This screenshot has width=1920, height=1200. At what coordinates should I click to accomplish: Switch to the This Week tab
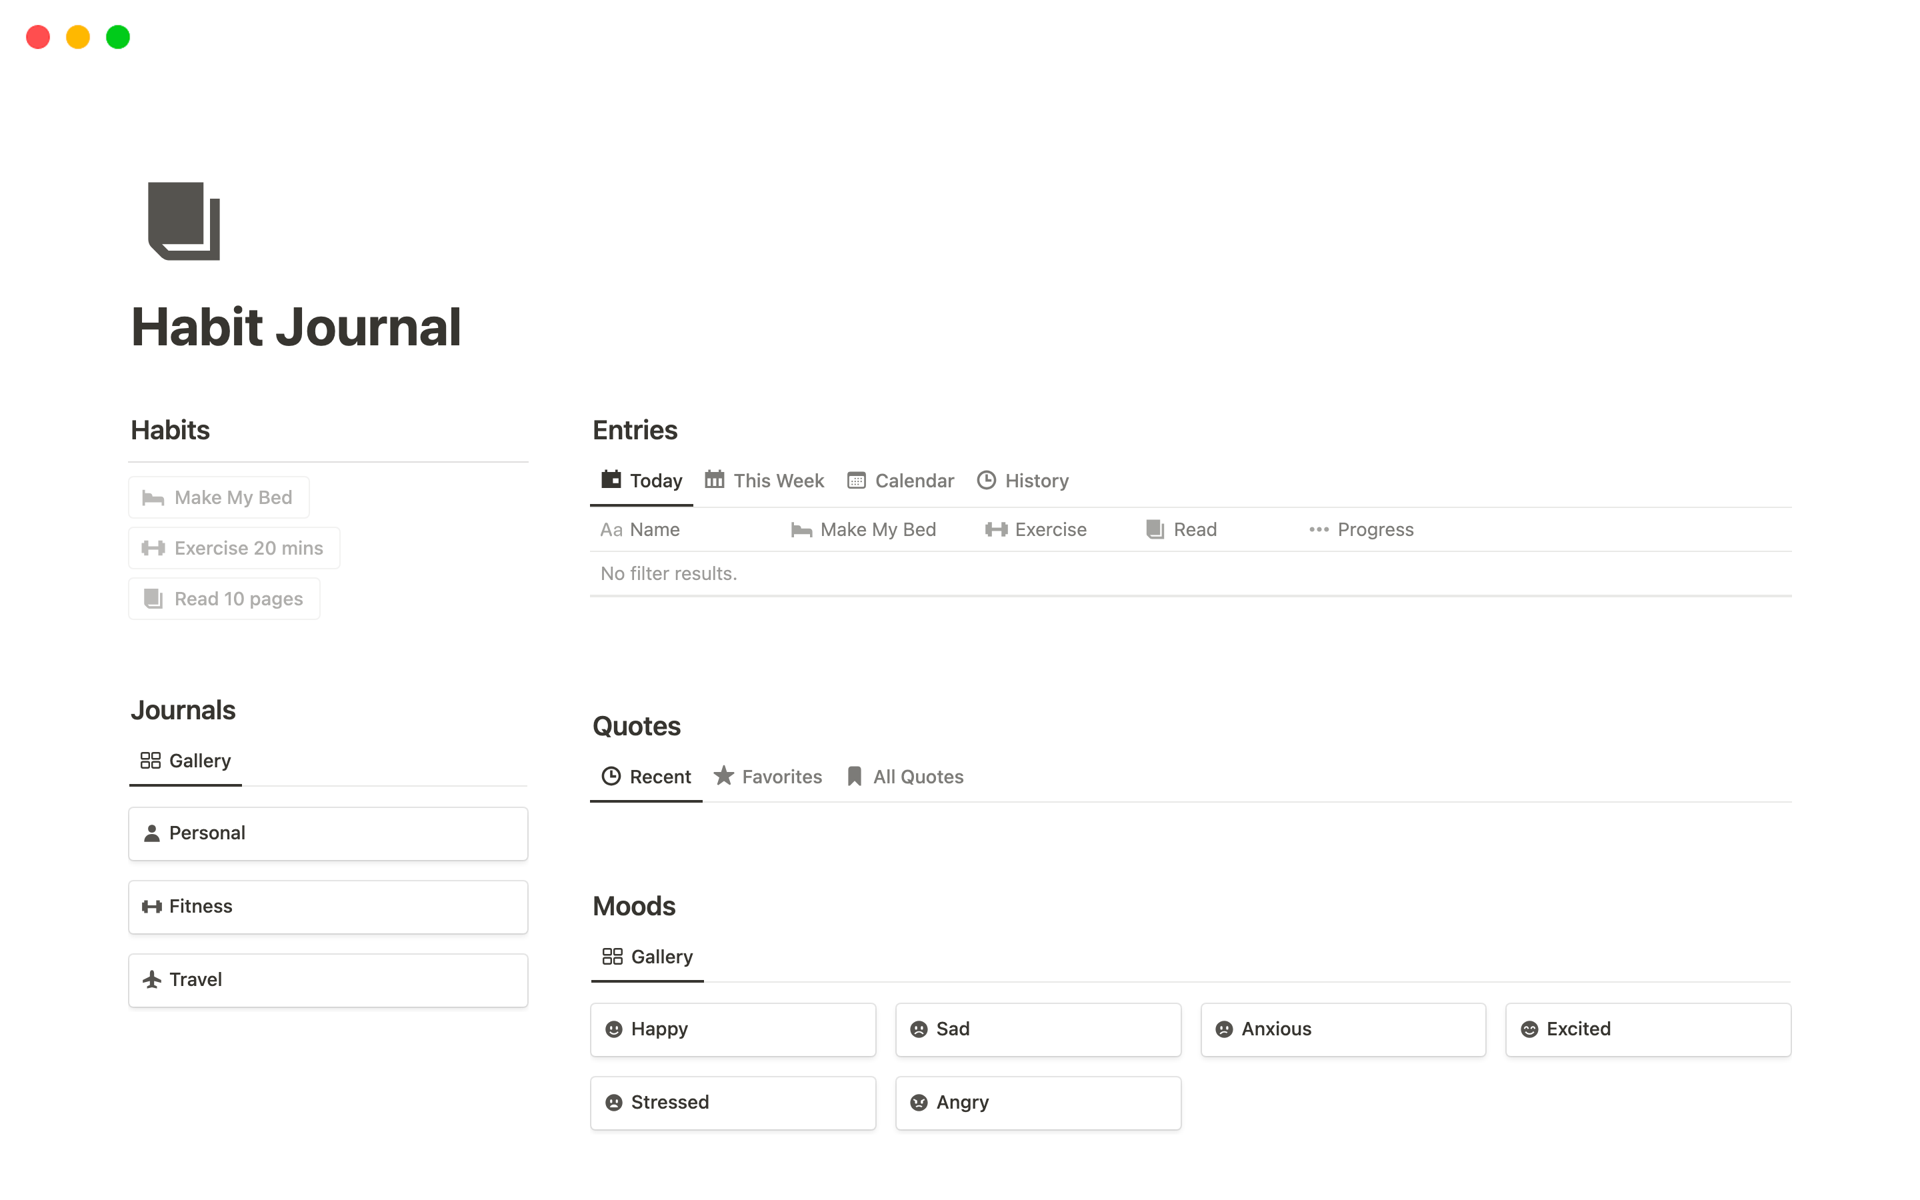pos(765,481)
